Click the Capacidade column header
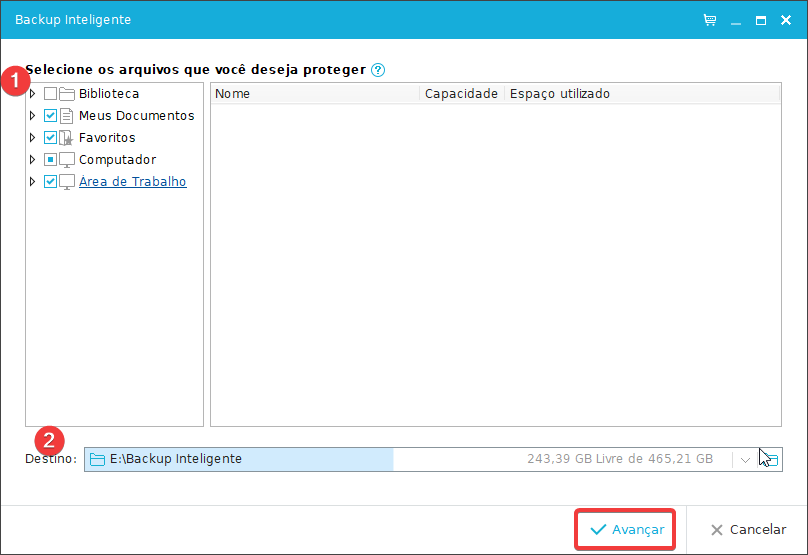 (461, 94)
